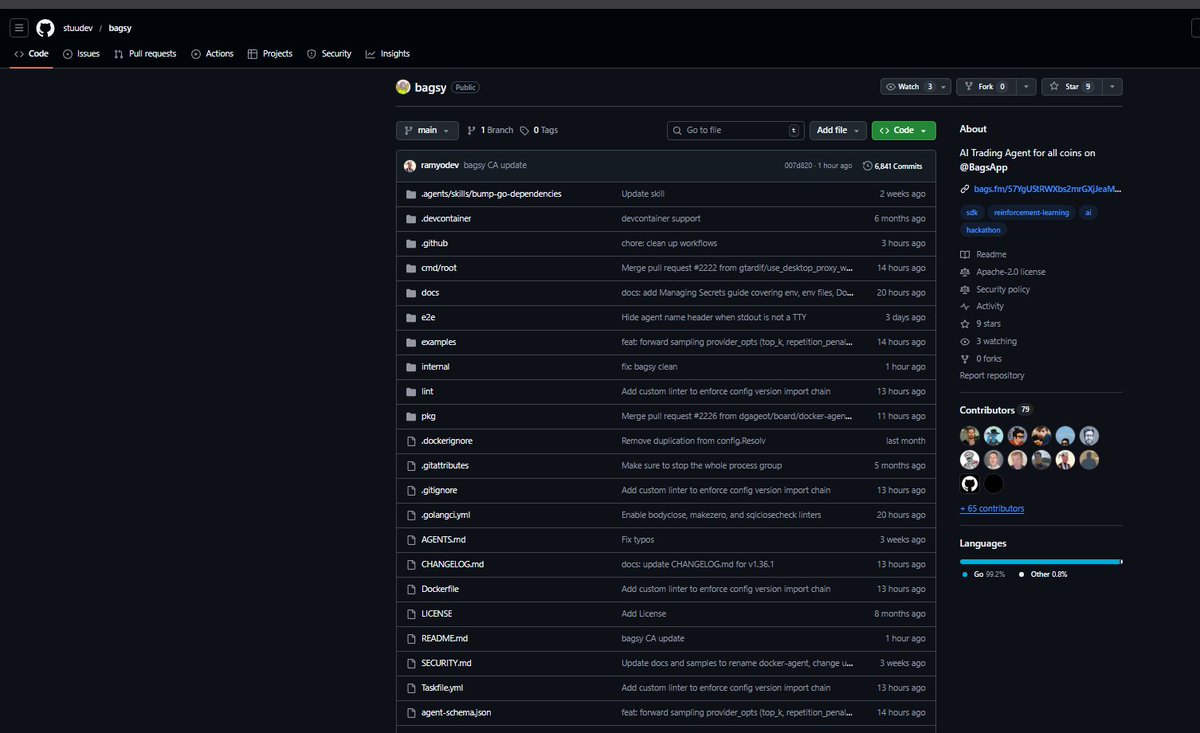Click the folder icon beside pkg

(x=410, y=416)
